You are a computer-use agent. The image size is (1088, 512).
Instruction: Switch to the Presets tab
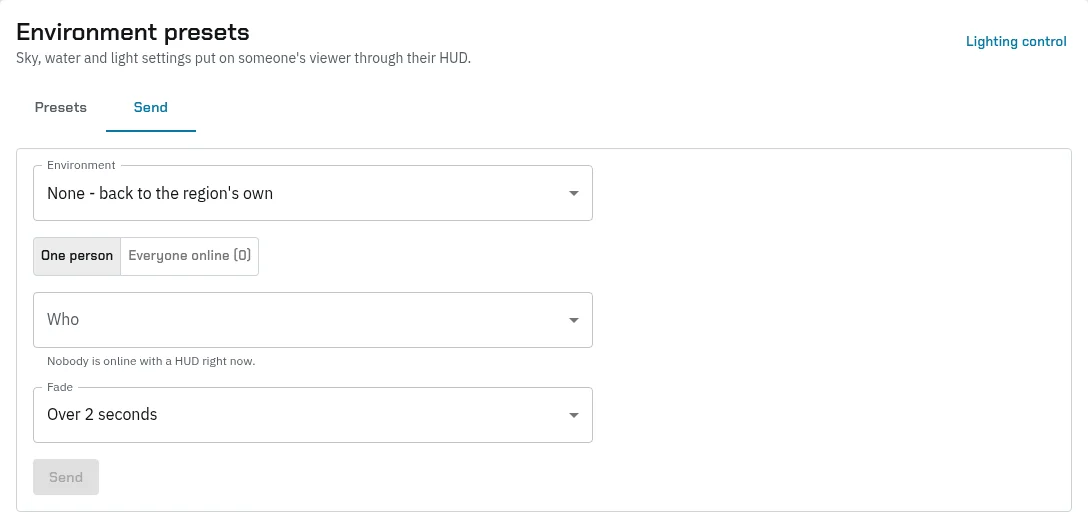(x=61, y=108)
